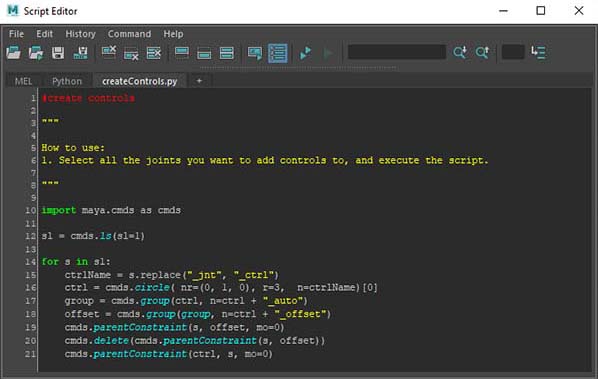
Task: Open the Edit menu
Action: (45, 34)
